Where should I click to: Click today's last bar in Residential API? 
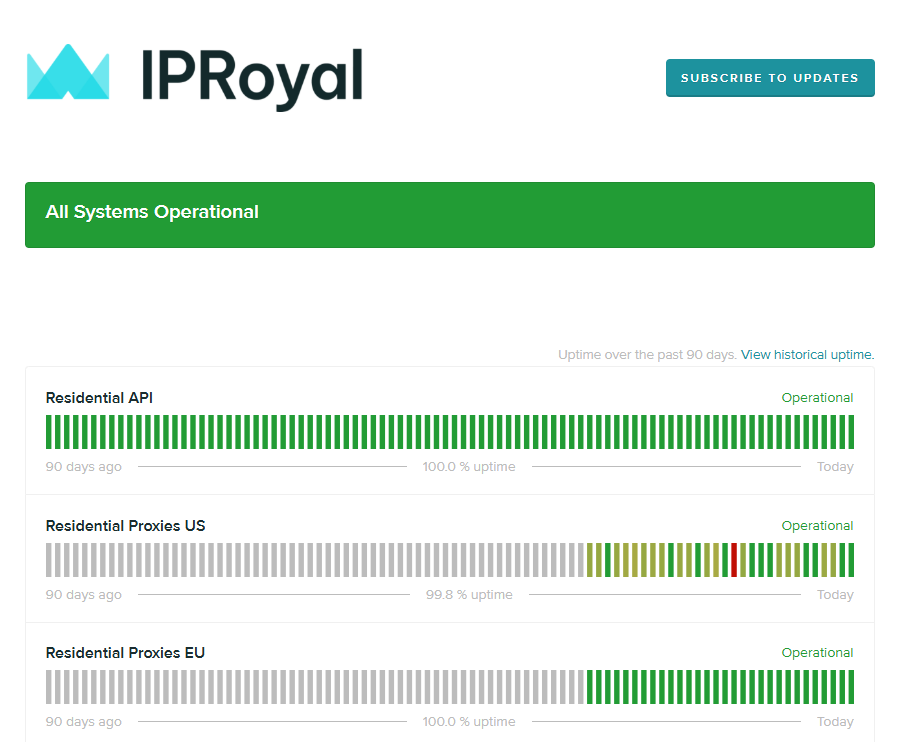click(x=851, y=432)
